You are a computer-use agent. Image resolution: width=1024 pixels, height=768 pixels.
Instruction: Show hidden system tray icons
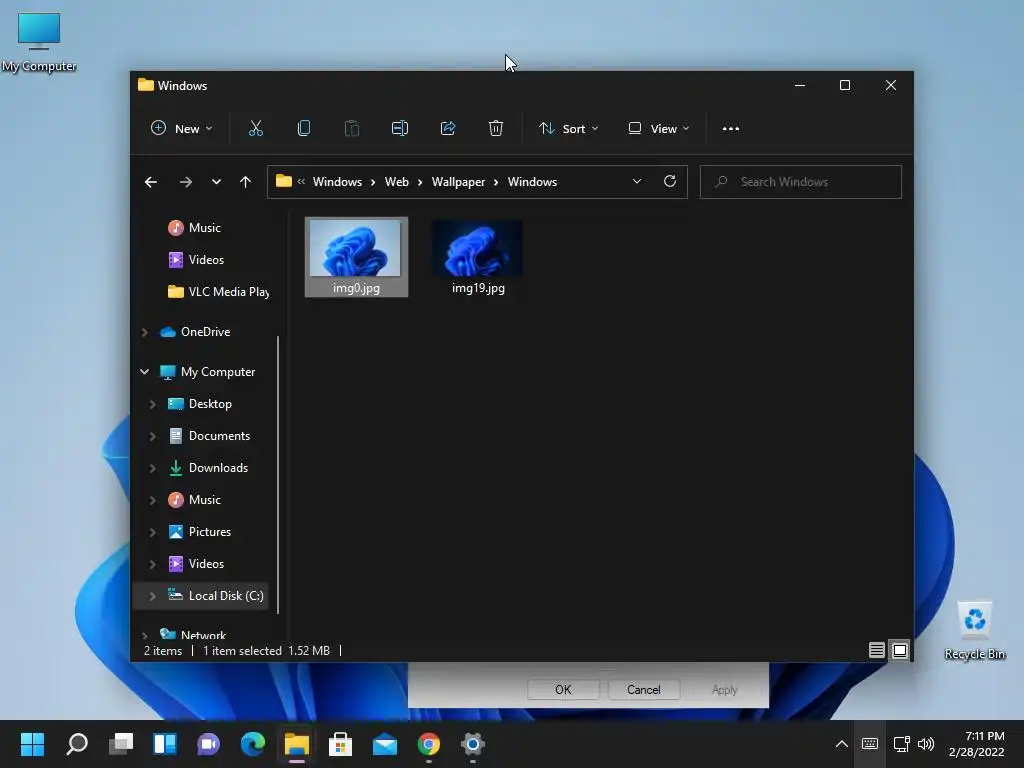[x=842, y=744]
